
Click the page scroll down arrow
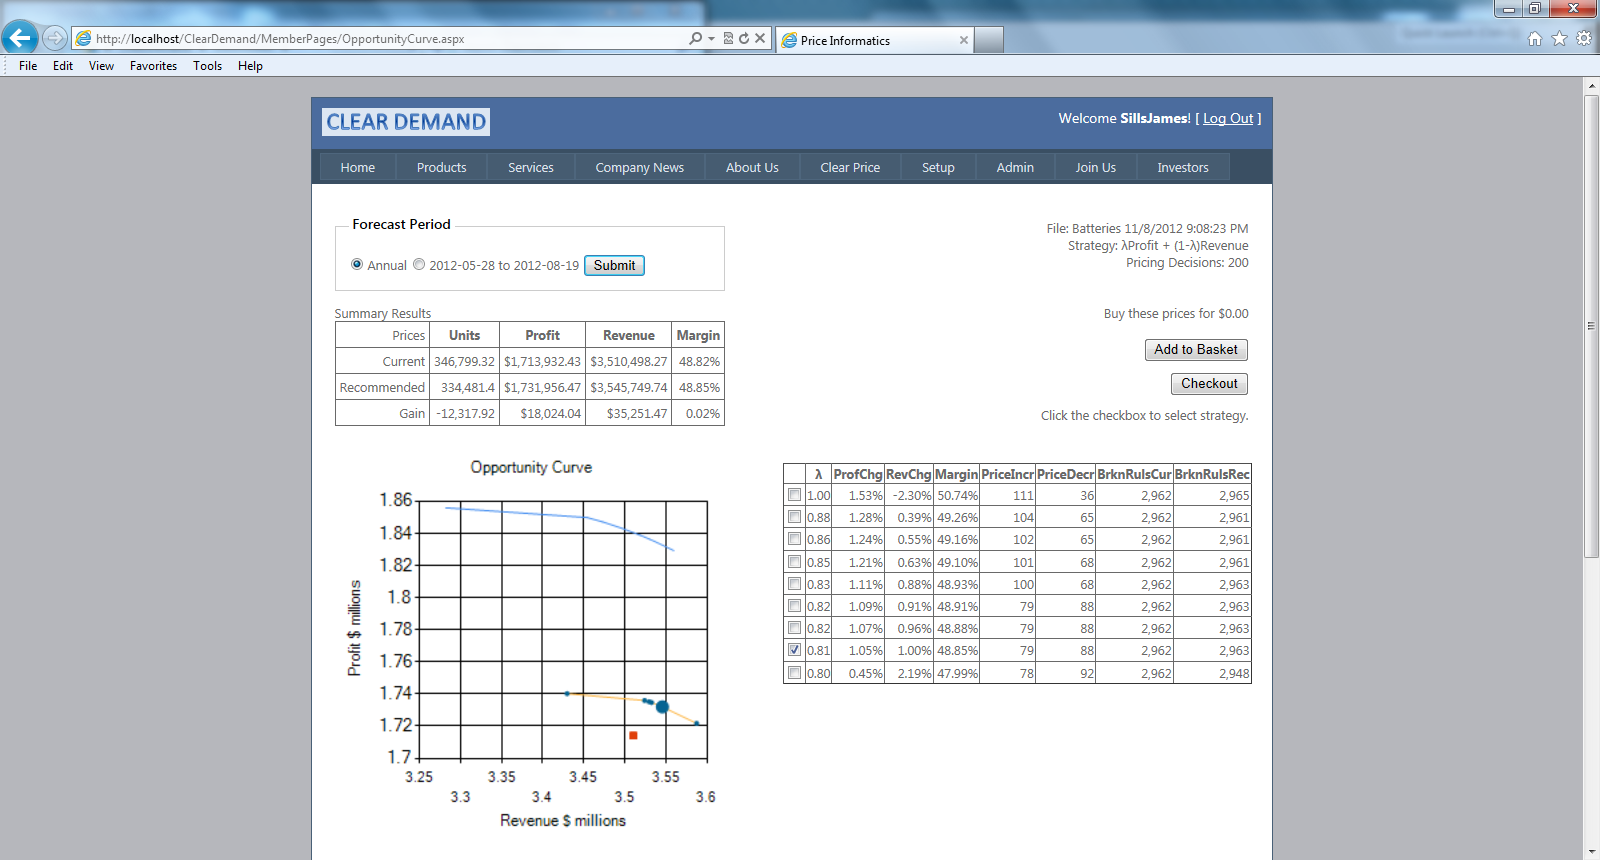[1591, 852]
